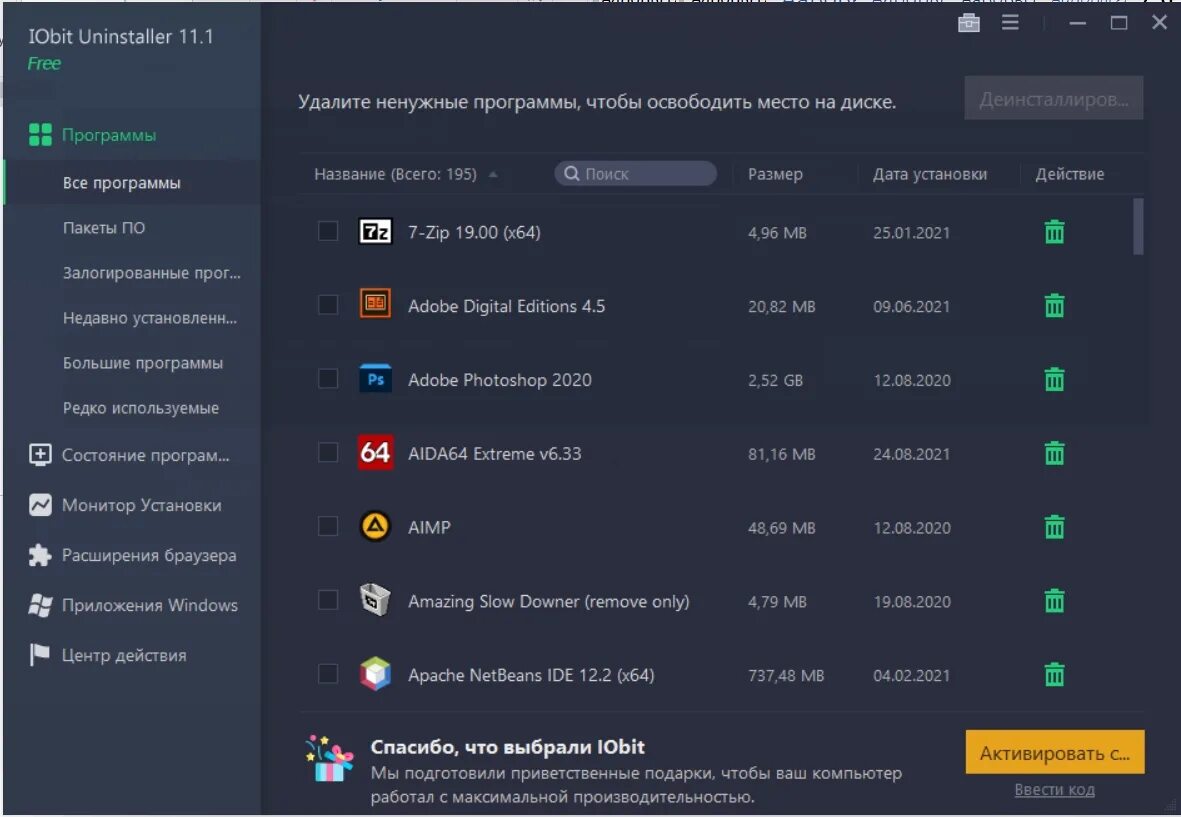Click the Photoshop Ps icon
Viewport: 1181px width, 817px height.
pos(375,379)
